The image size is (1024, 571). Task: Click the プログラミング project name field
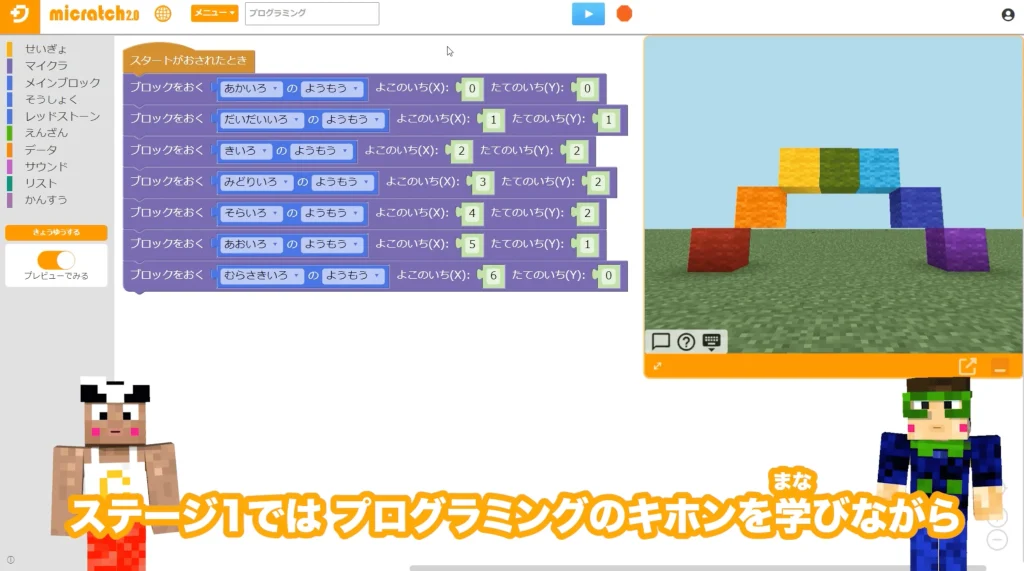pos(312,14)
